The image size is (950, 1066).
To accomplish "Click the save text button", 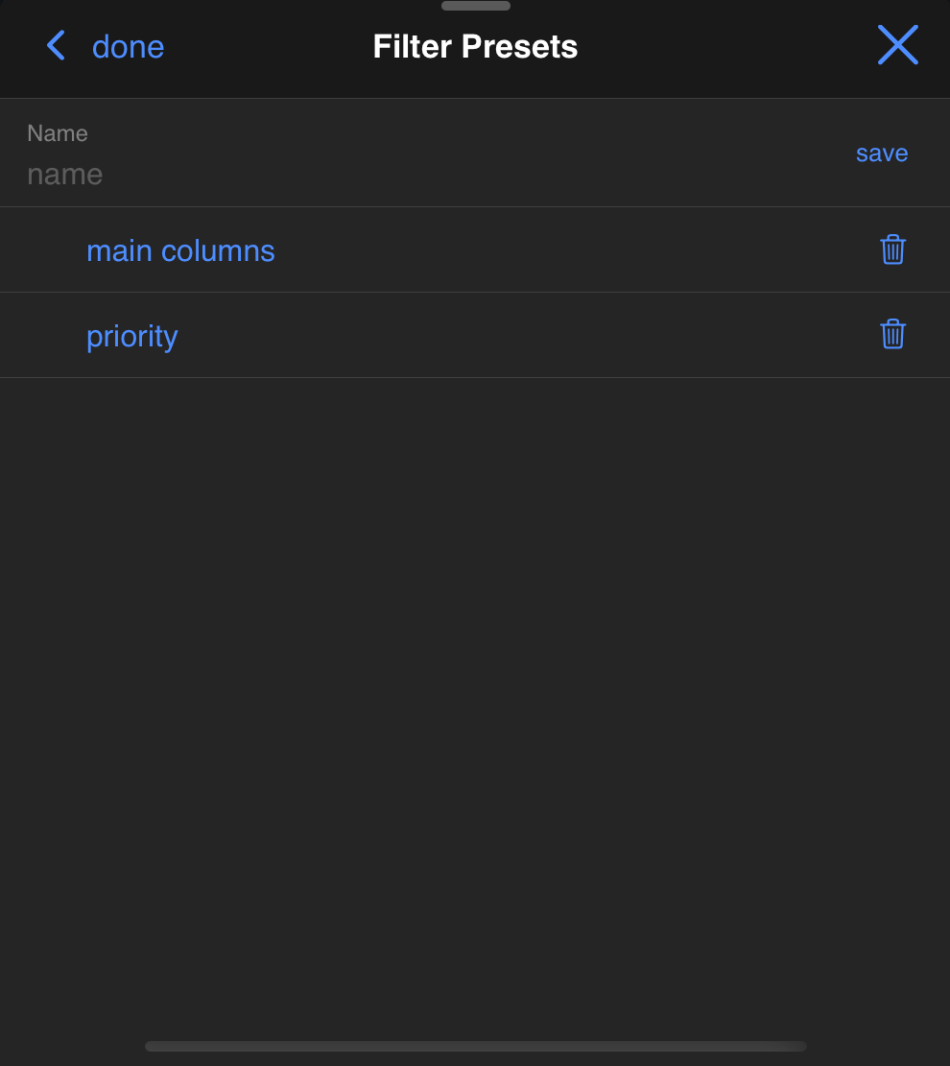I will [x=881, y=153].
